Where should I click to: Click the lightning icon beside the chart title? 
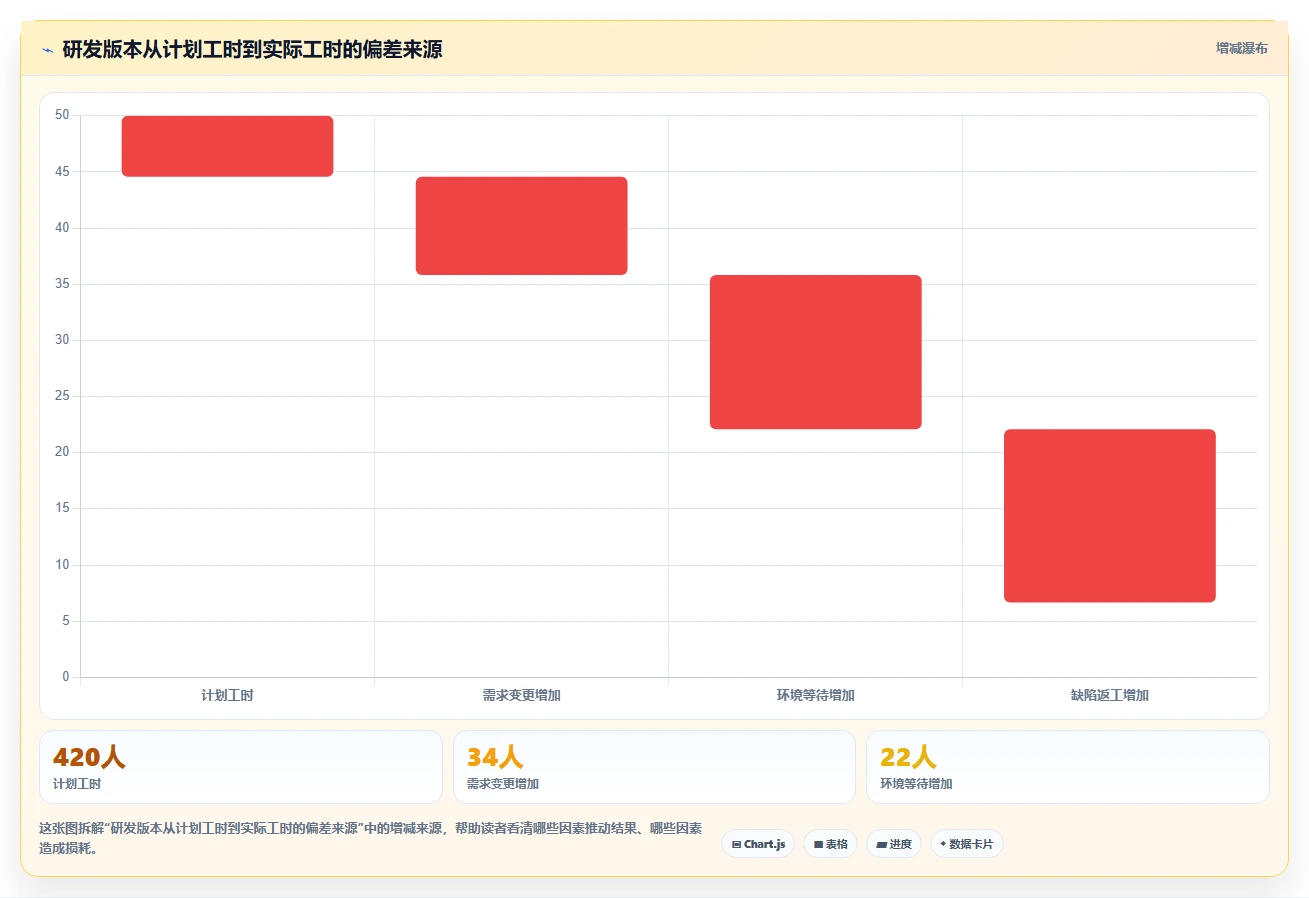tap(47, 50)
